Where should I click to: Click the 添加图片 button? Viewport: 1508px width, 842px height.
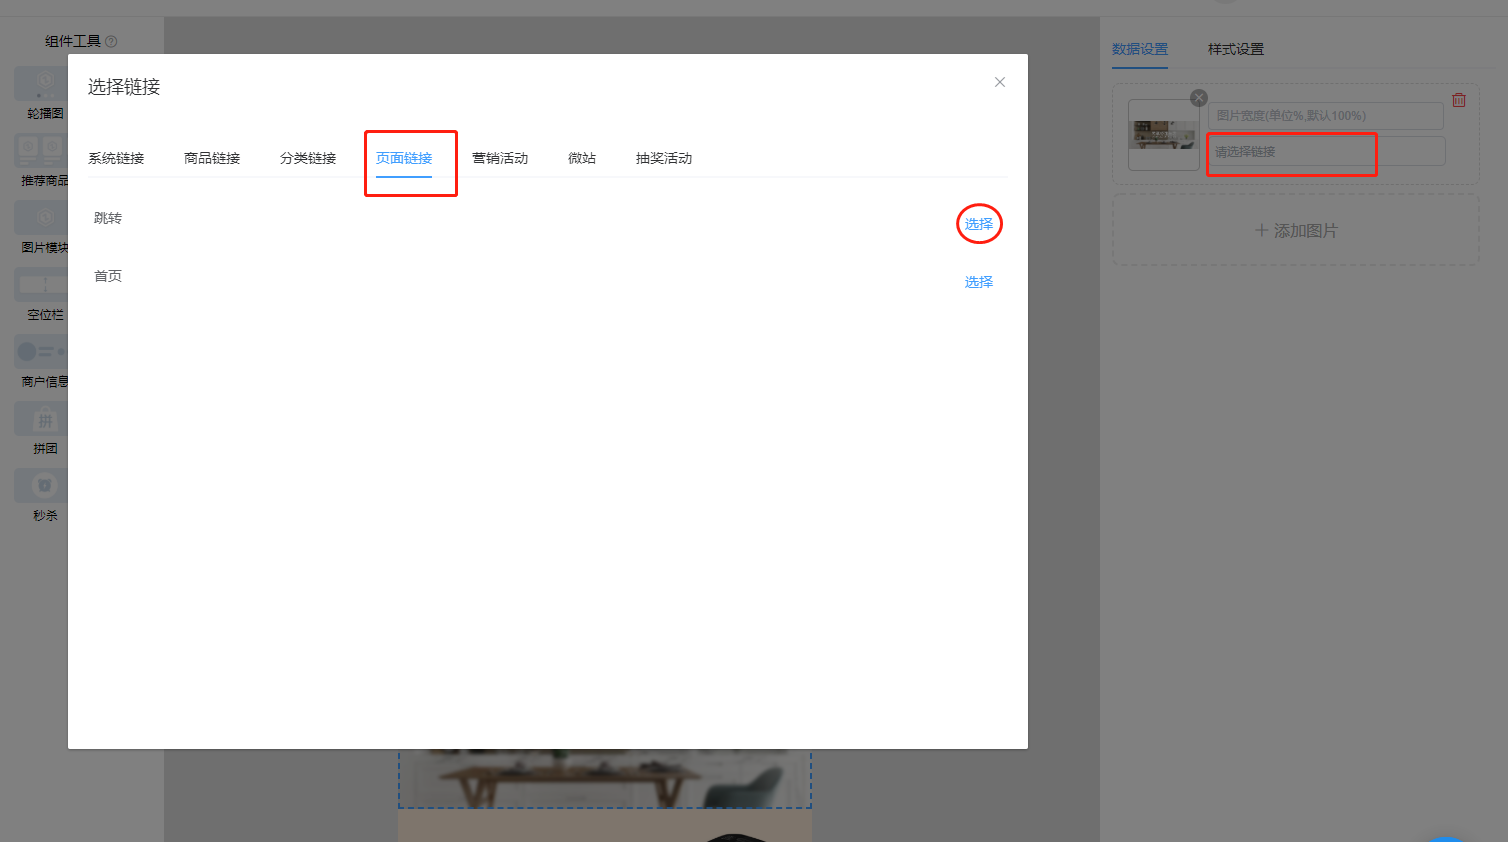(x=1296, y=230)
